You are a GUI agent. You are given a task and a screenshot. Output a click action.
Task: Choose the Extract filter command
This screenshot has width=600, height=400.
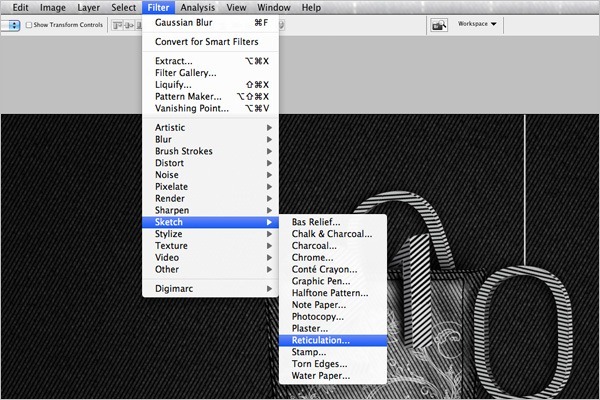pos(210,61)
